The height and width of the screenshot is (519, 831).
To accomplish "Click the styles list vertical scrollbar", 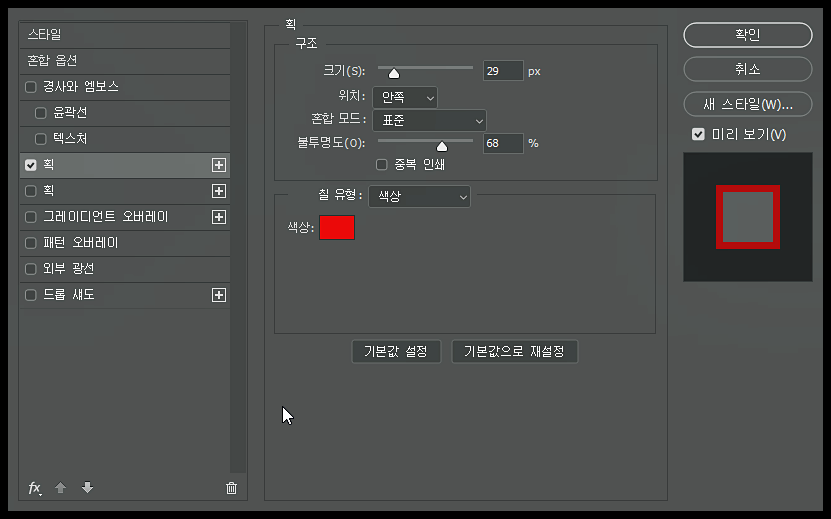I will 238,247.
